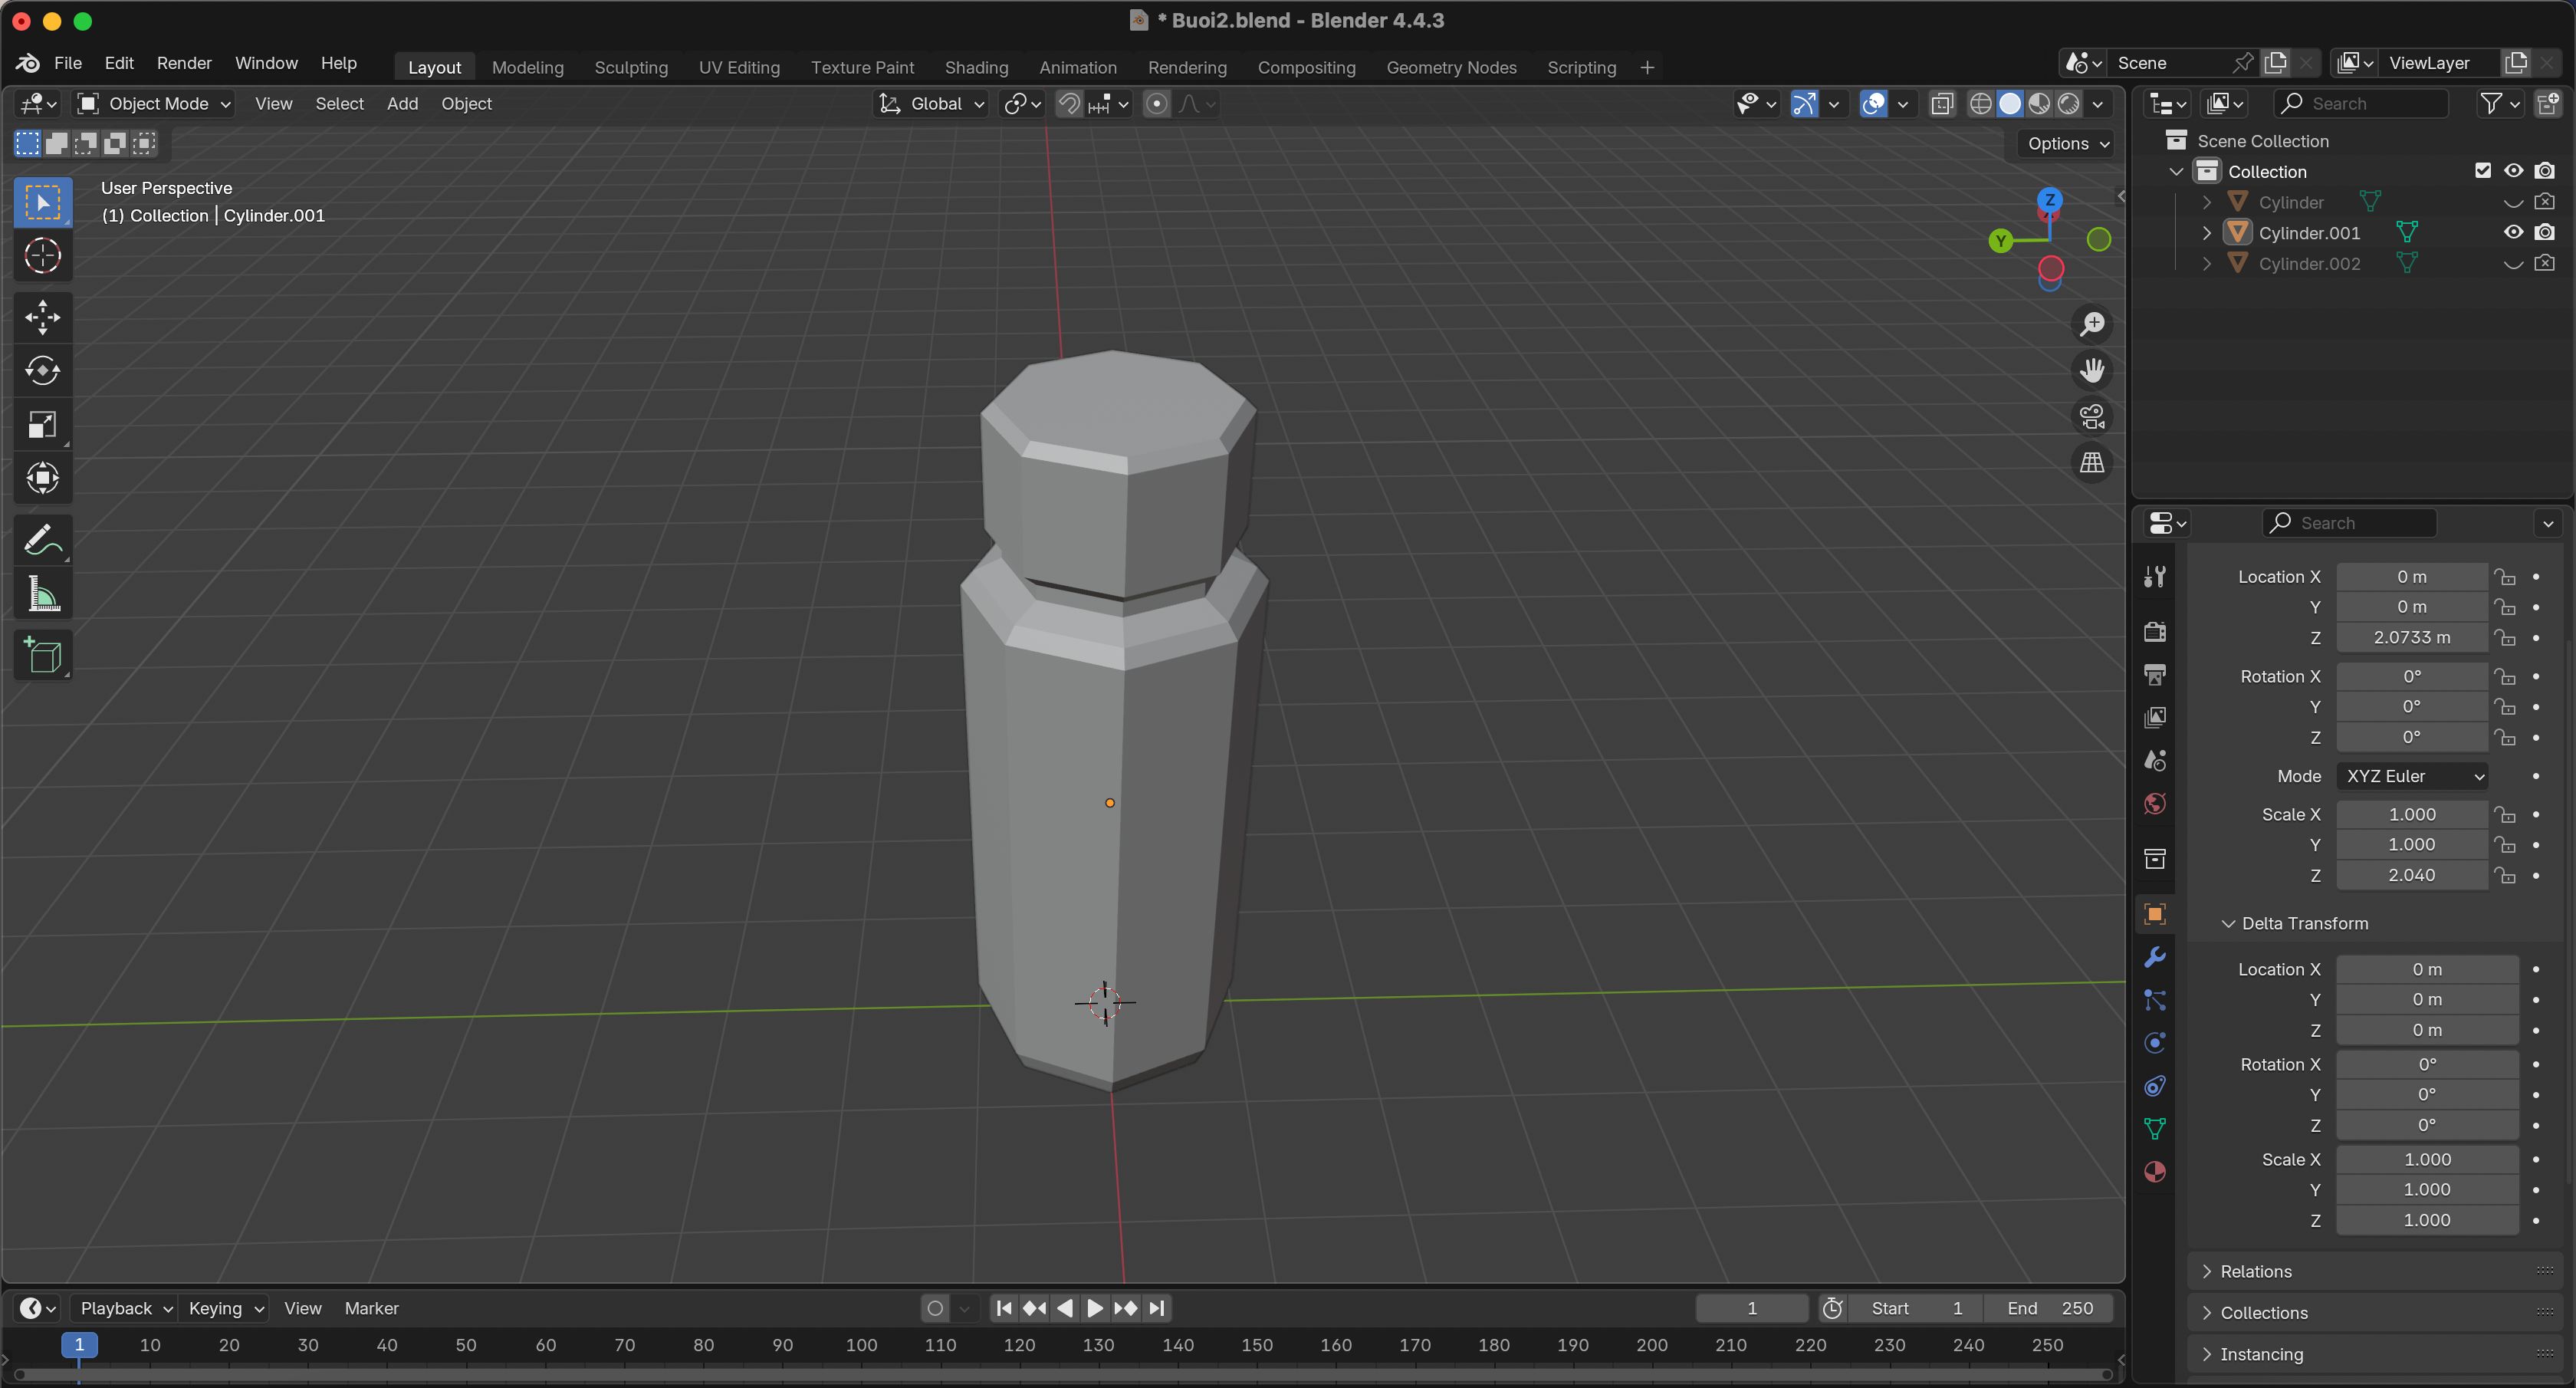Open the Material properties tab
The image size is (2576, 1388).
click(x=2155, y=1172)
